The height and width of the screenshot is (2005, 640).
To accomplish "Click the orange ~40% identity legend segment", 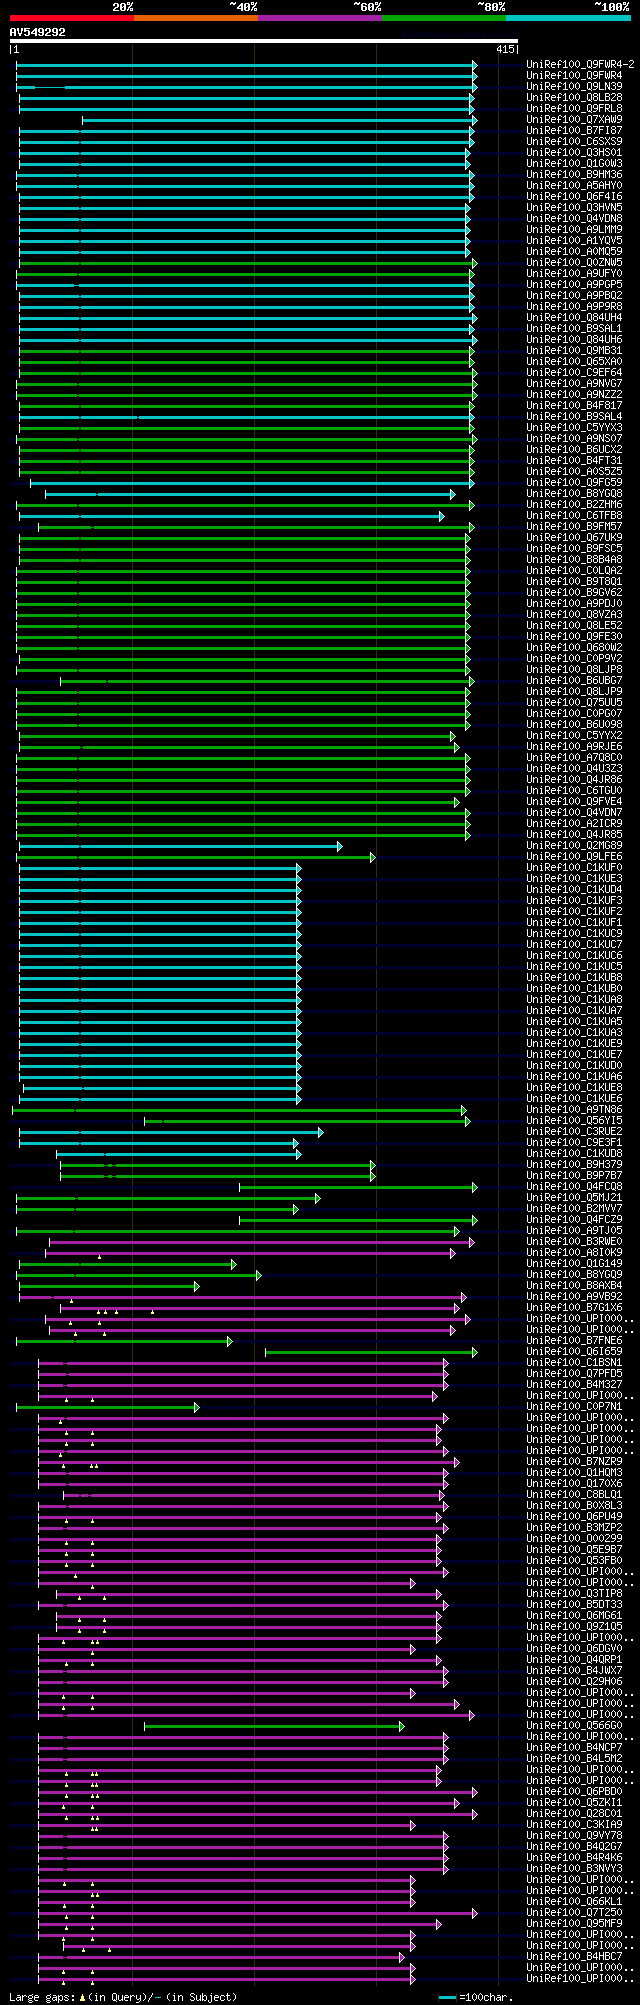I will point(196,17).
